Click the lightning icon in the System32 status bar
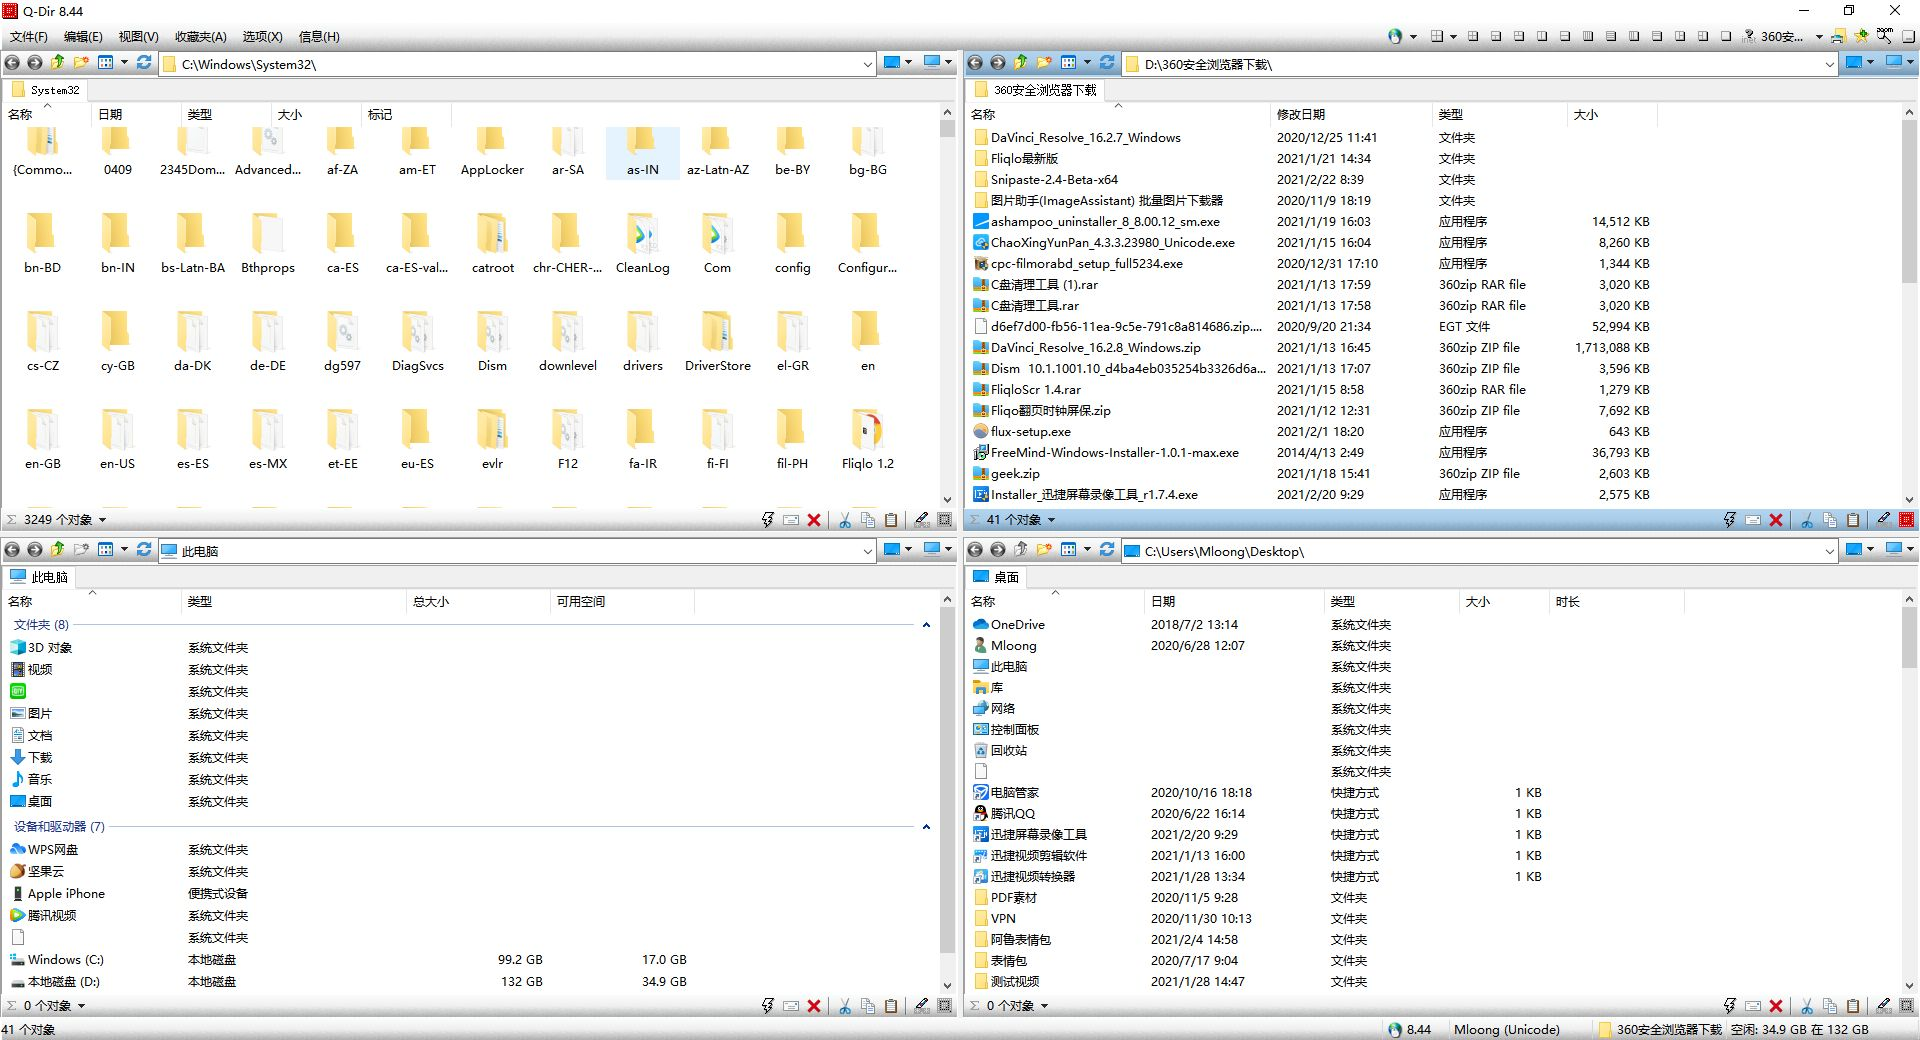Screen dimensions: 1920x1040 pyautogui.click(x=767, y=520)
